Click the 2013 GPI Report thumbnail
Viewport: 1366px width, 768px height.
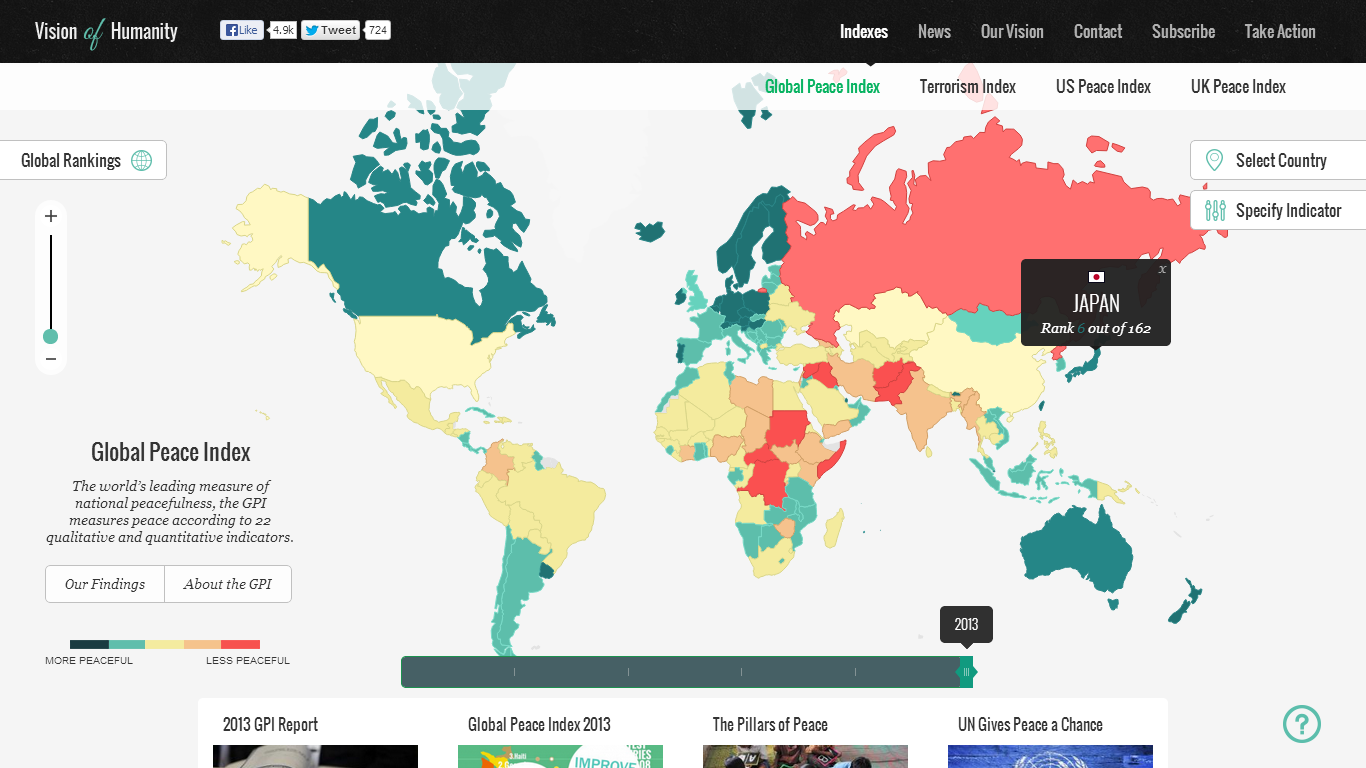(x=315, y=756)
